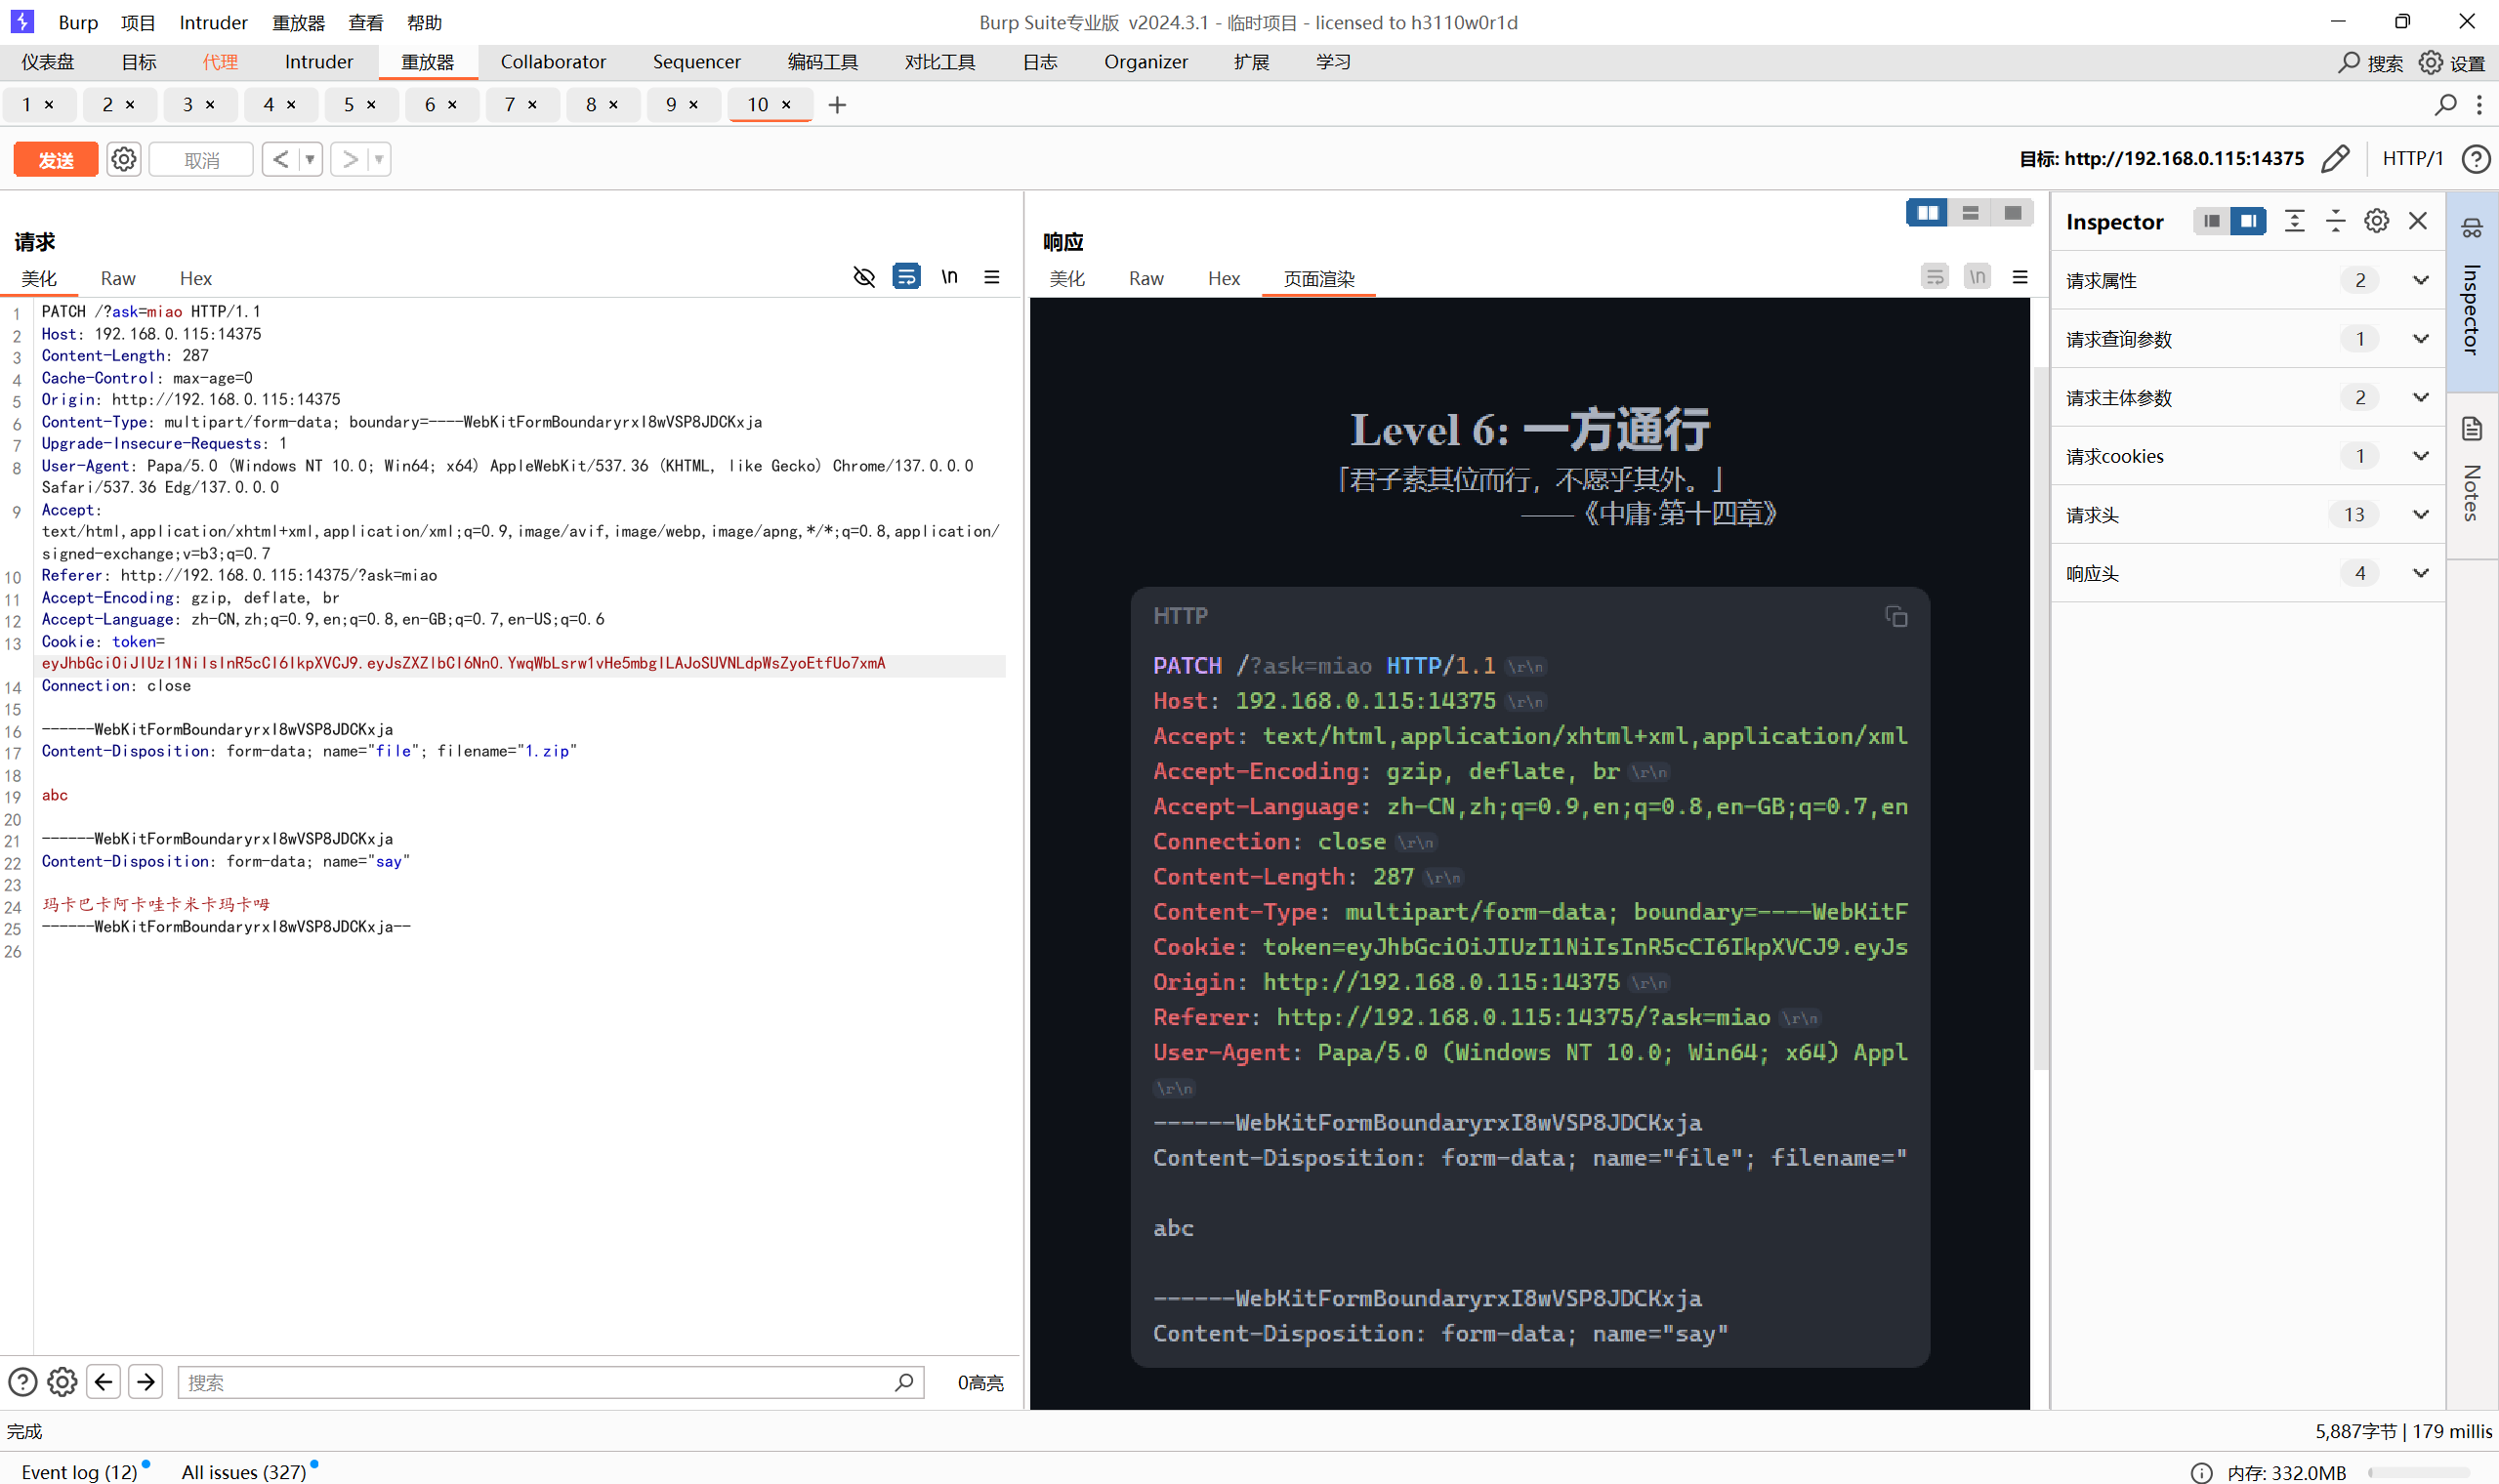
Task: Click magnifier in request search field
Action: (x=903, y=1382)
